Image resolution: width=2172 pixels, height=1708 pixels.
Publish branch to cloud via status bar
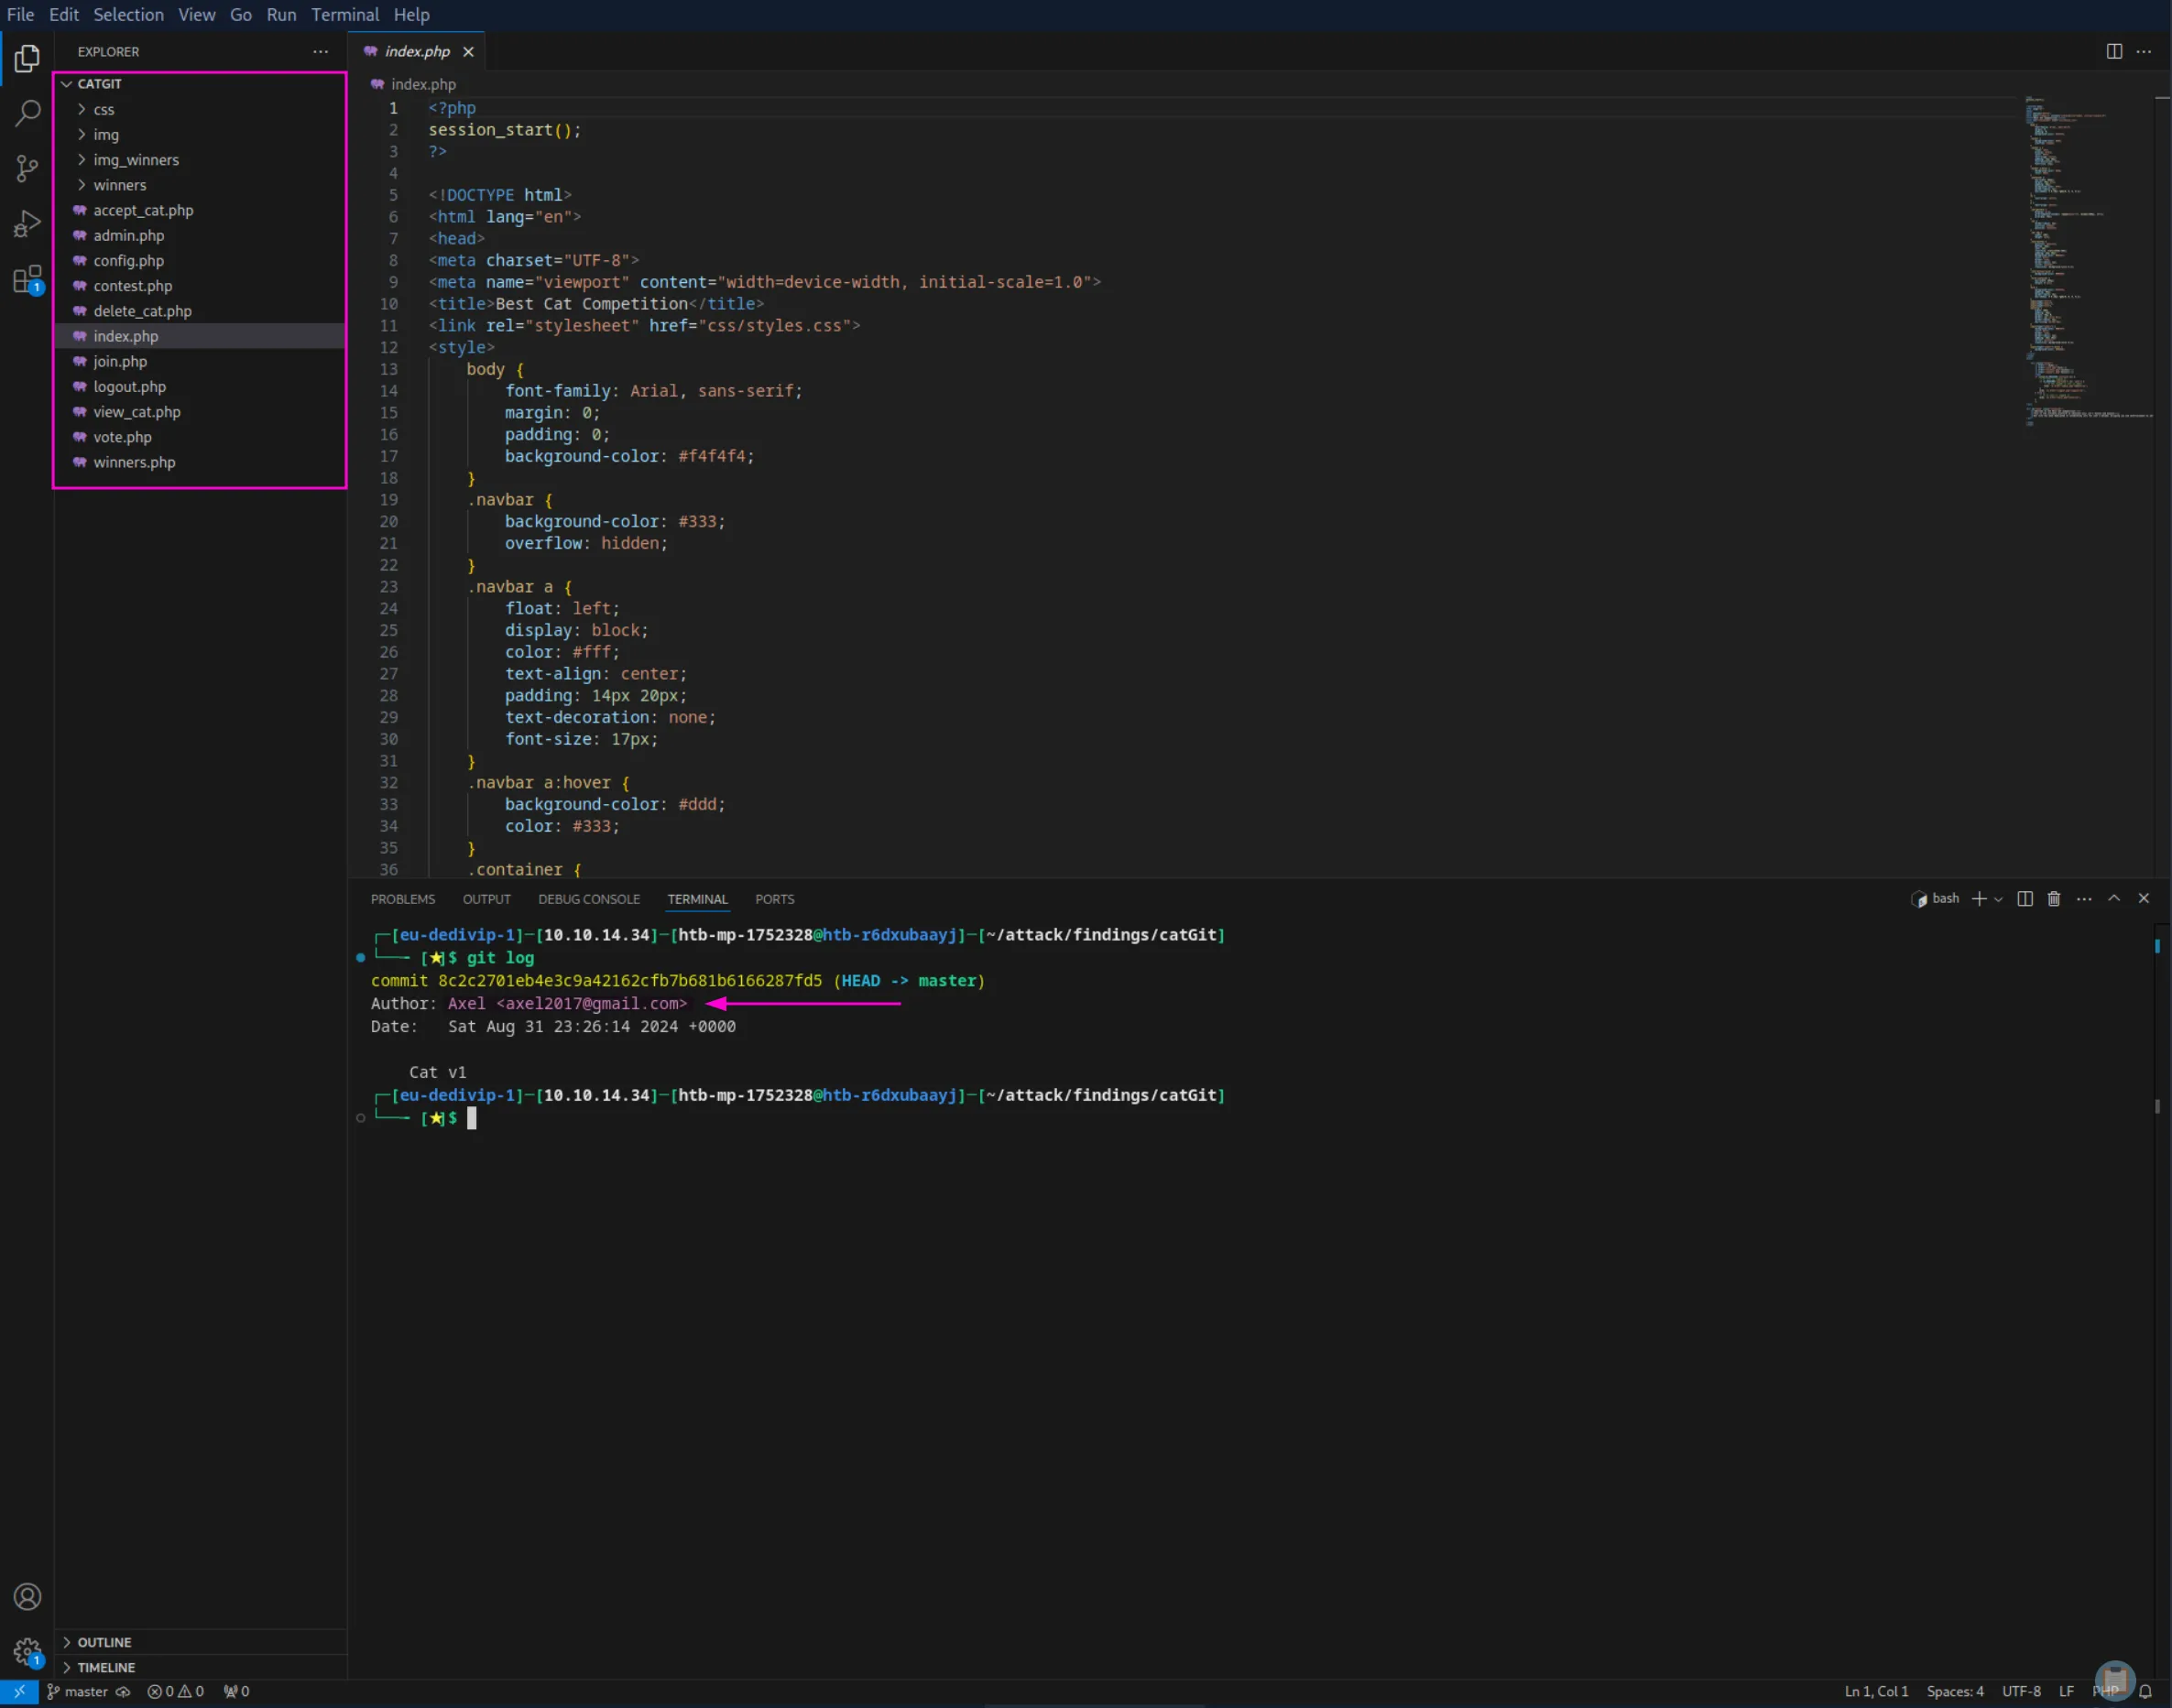click(123, 1692)
